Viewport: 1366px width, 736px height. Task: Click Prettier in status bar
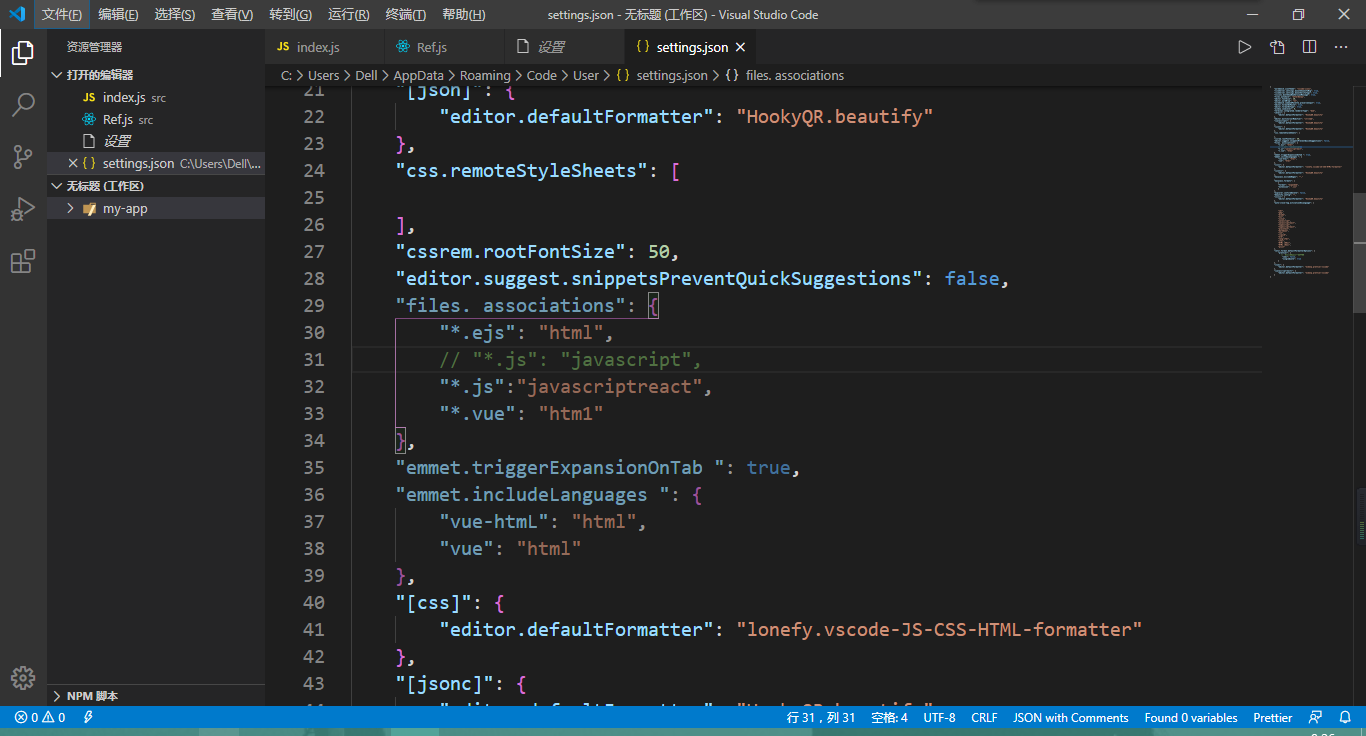pos(1272,718)
